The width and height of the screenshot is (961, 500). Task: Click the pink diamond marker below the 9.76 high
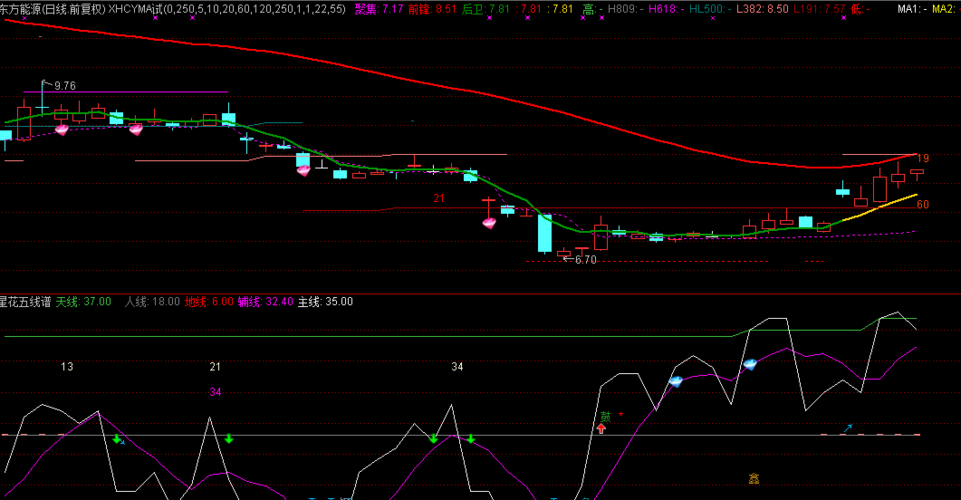pyautogui.click(x=62, y=129)
